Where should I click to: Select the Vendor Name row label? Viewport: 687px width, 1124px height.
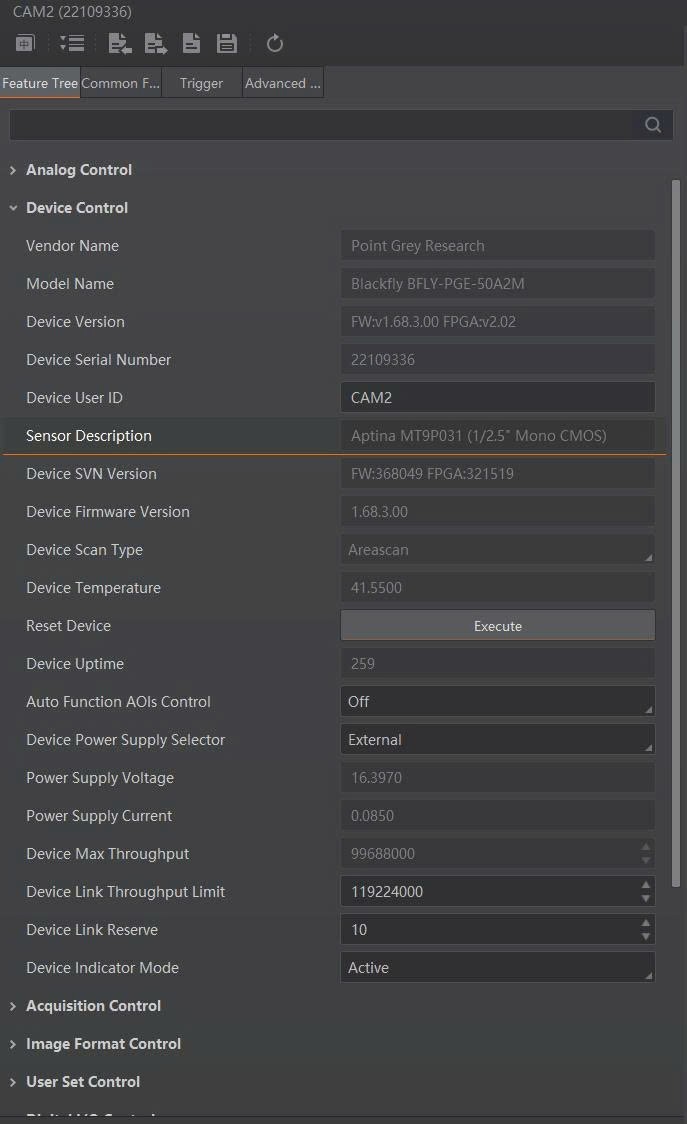coord(72,246)
